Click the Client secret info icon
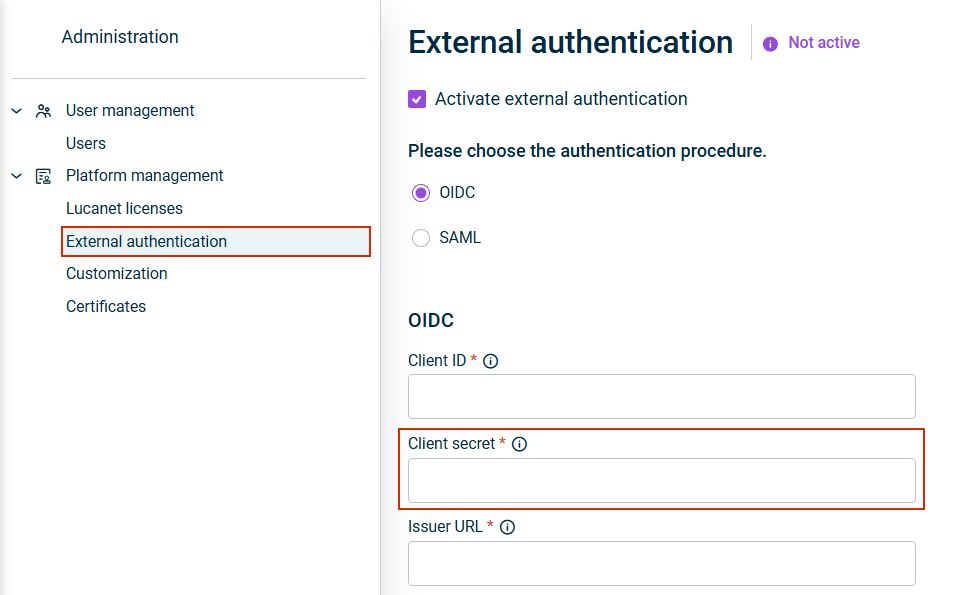The image size is (960, 595). pyautogui.click(x=519, y=444)
